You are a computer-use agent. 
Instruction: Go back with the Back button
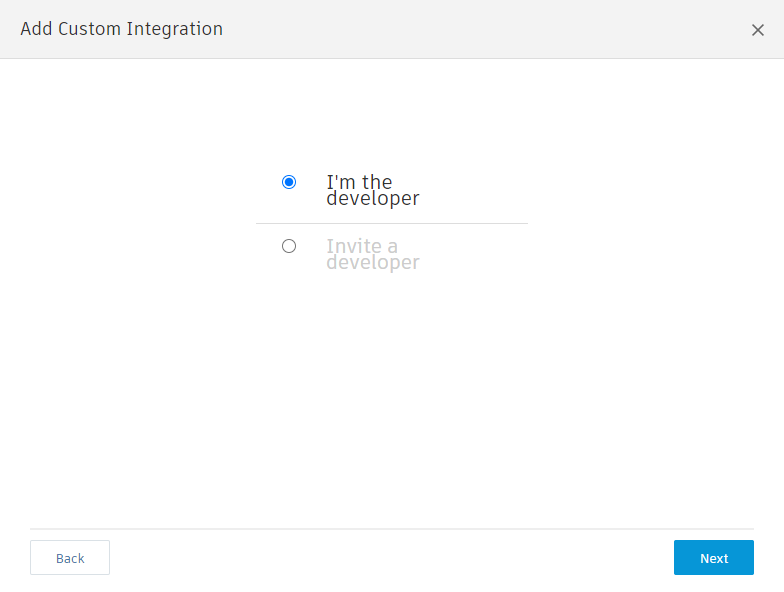coord(70,558)
